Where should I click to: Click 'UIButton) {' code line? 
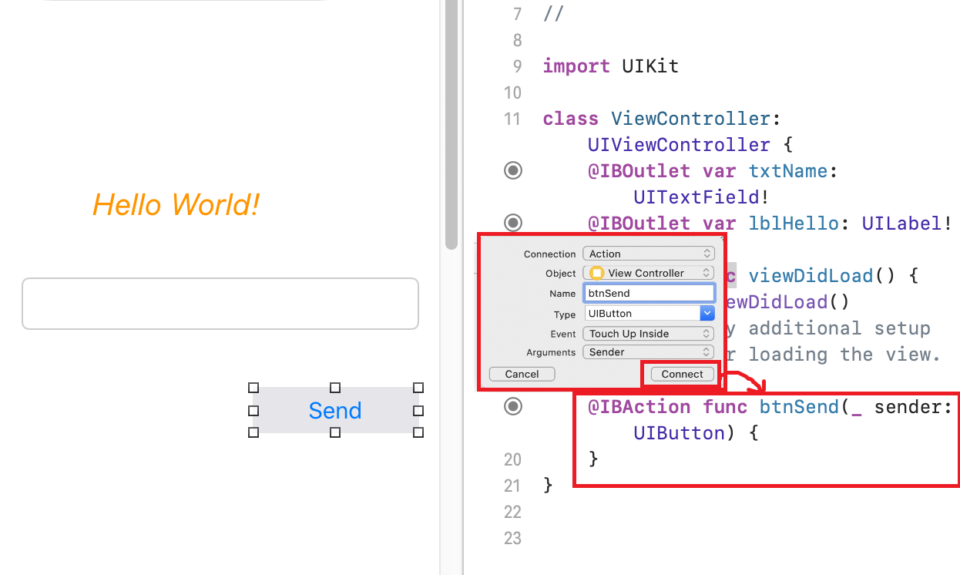coord(696,434)
